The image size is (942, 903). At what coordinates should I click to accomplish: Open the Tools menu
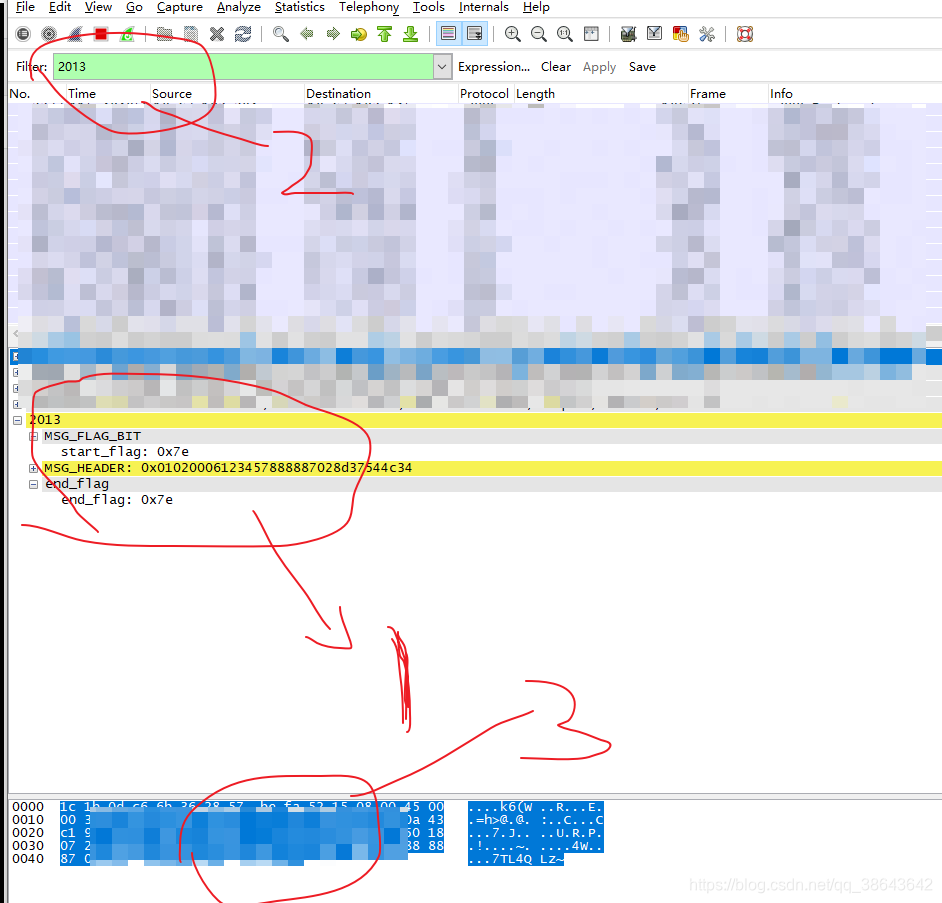tap(428, 7)
